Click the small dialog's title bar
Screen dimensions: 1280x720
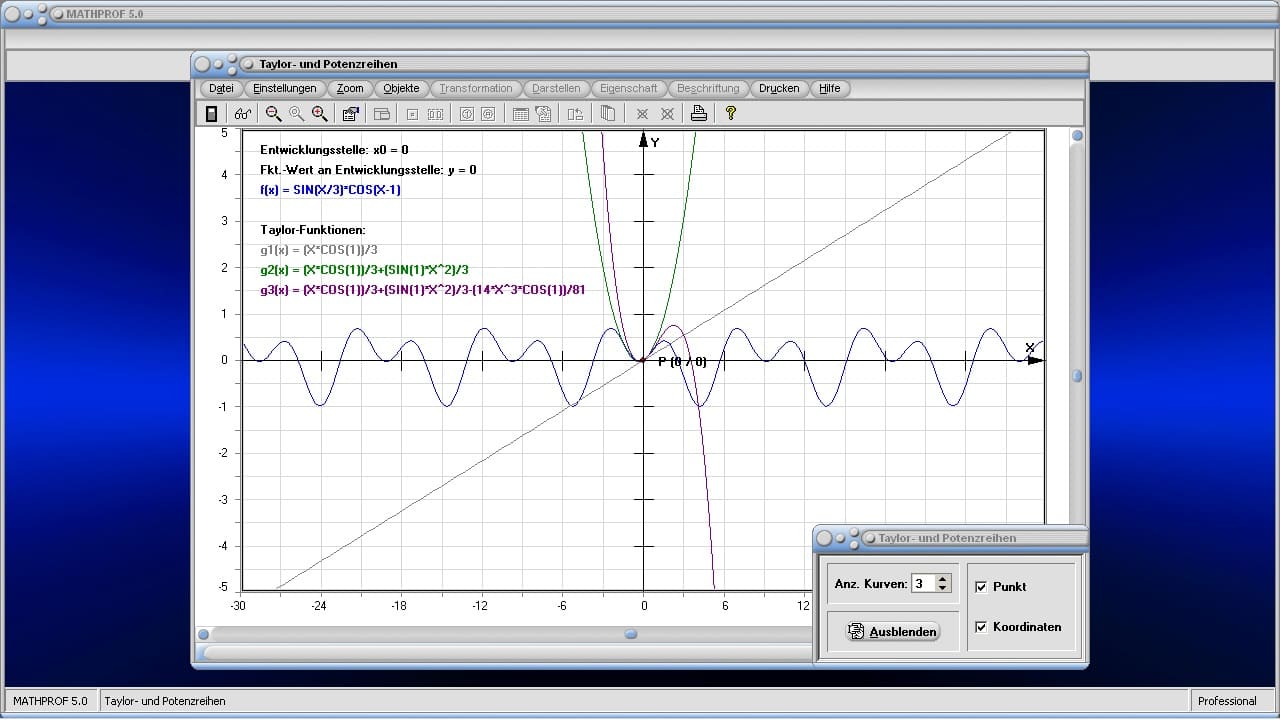[x=950, y=538]
